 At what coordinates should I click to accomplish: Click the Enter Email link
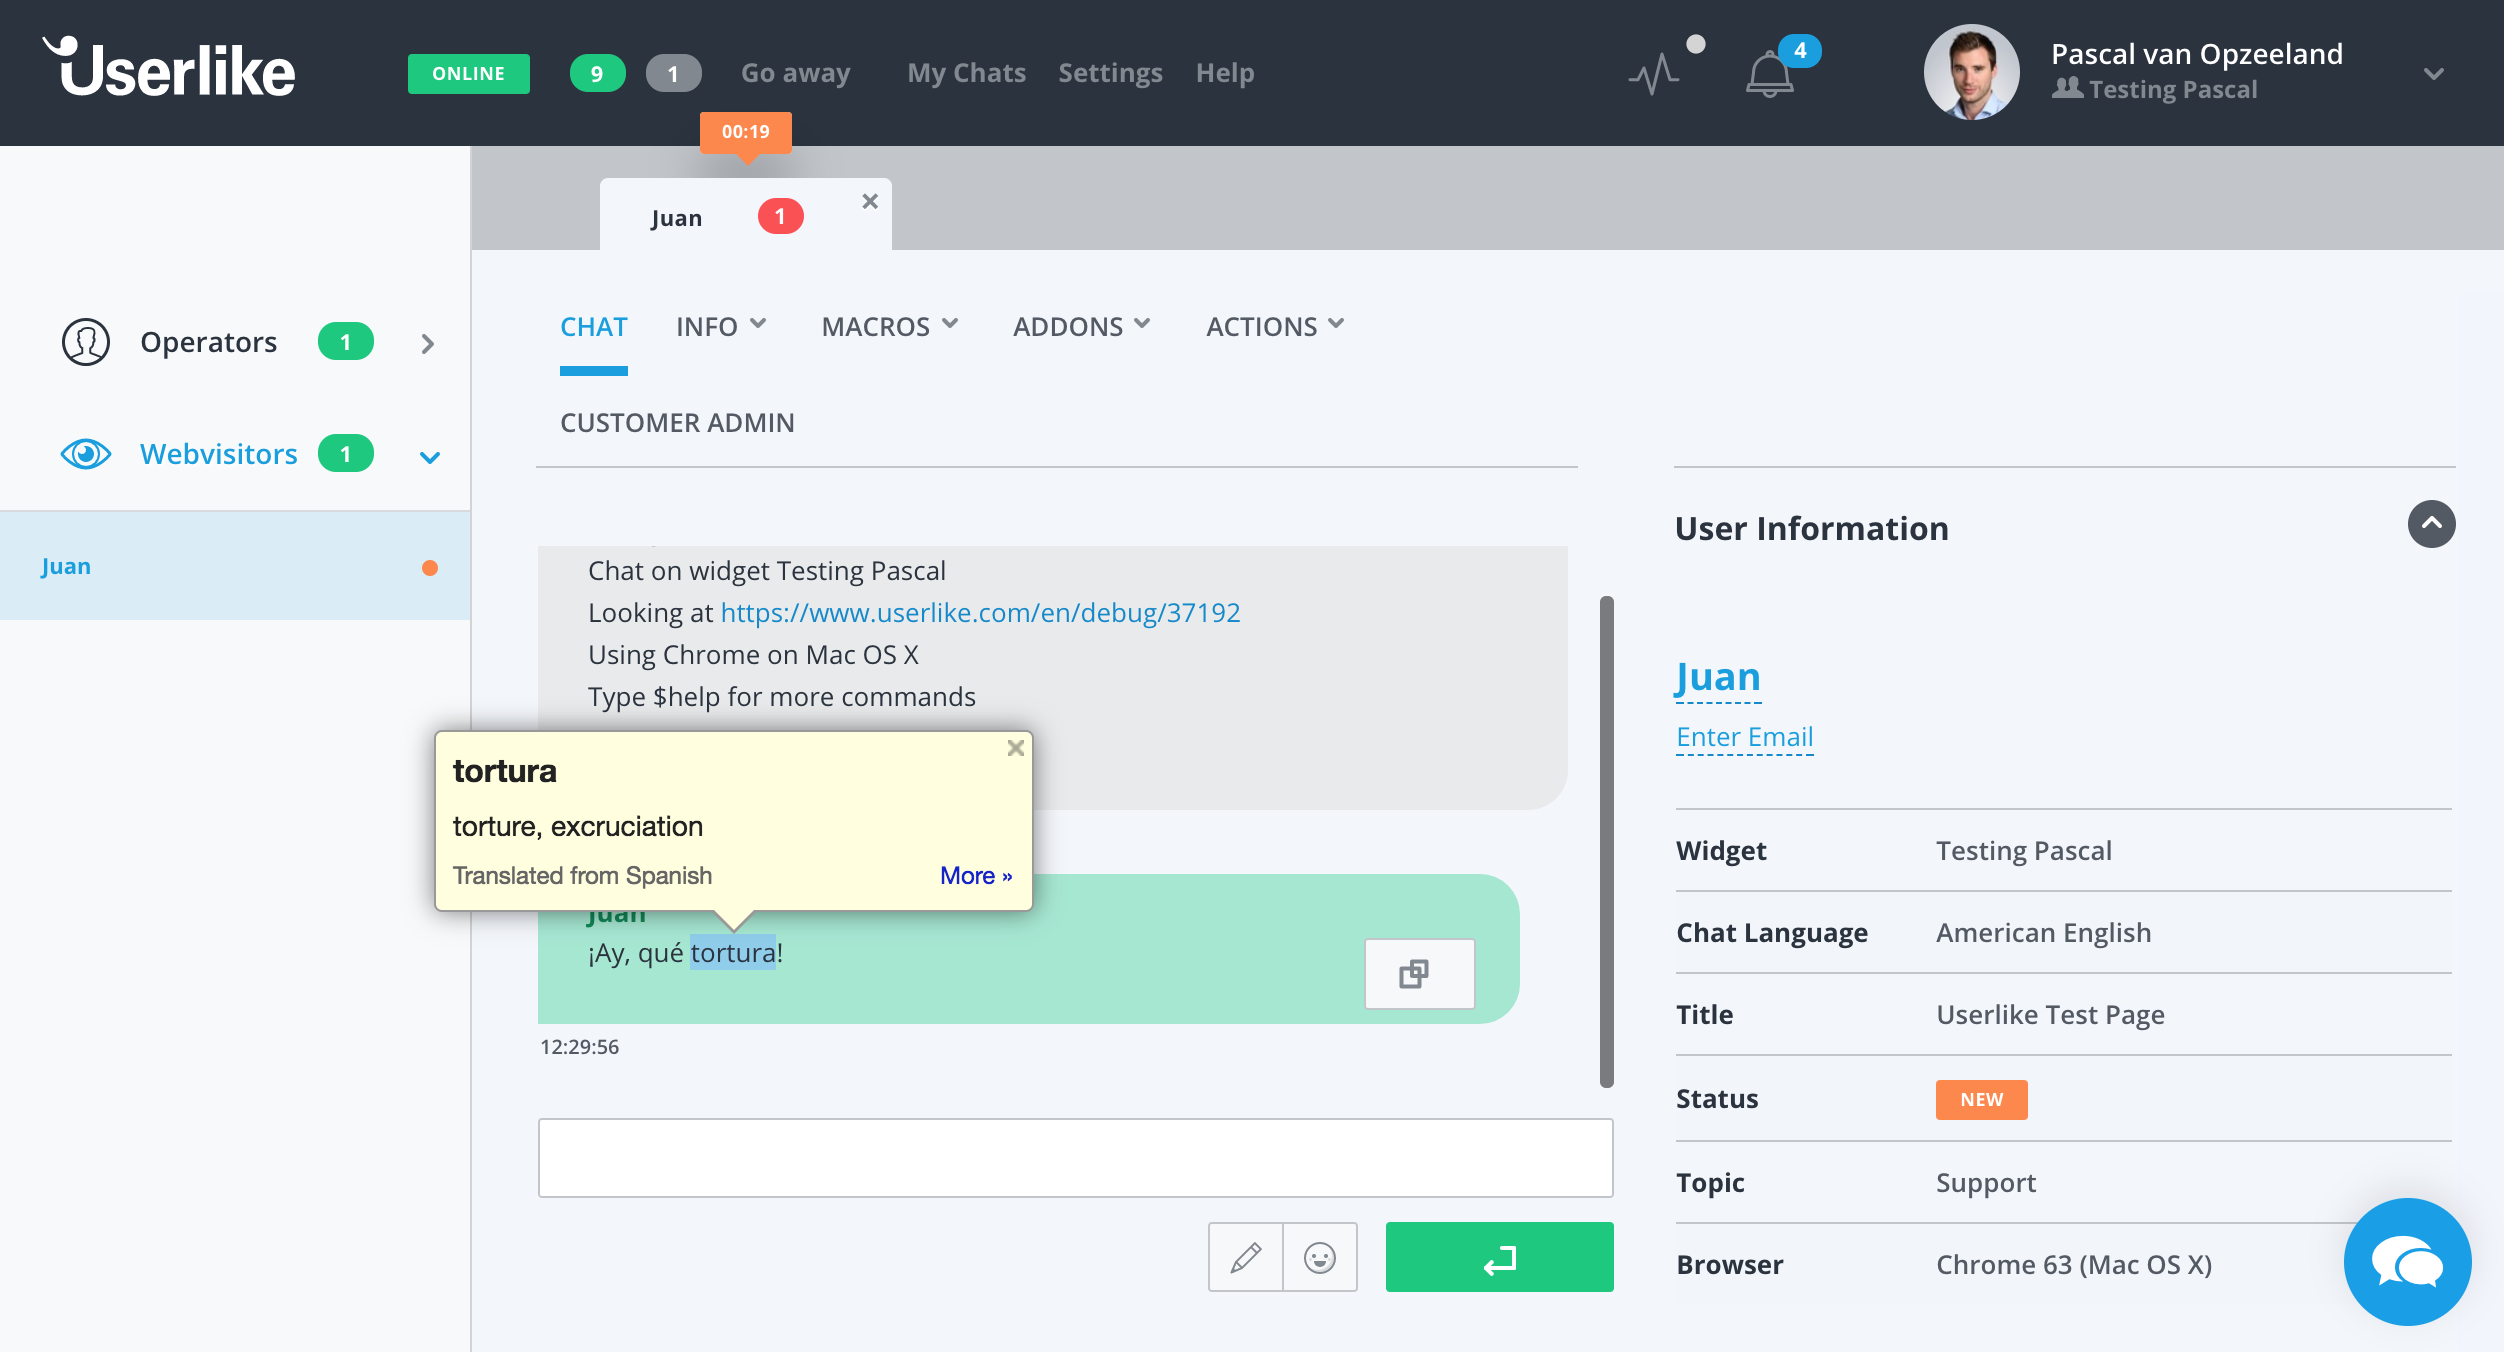1745,737
